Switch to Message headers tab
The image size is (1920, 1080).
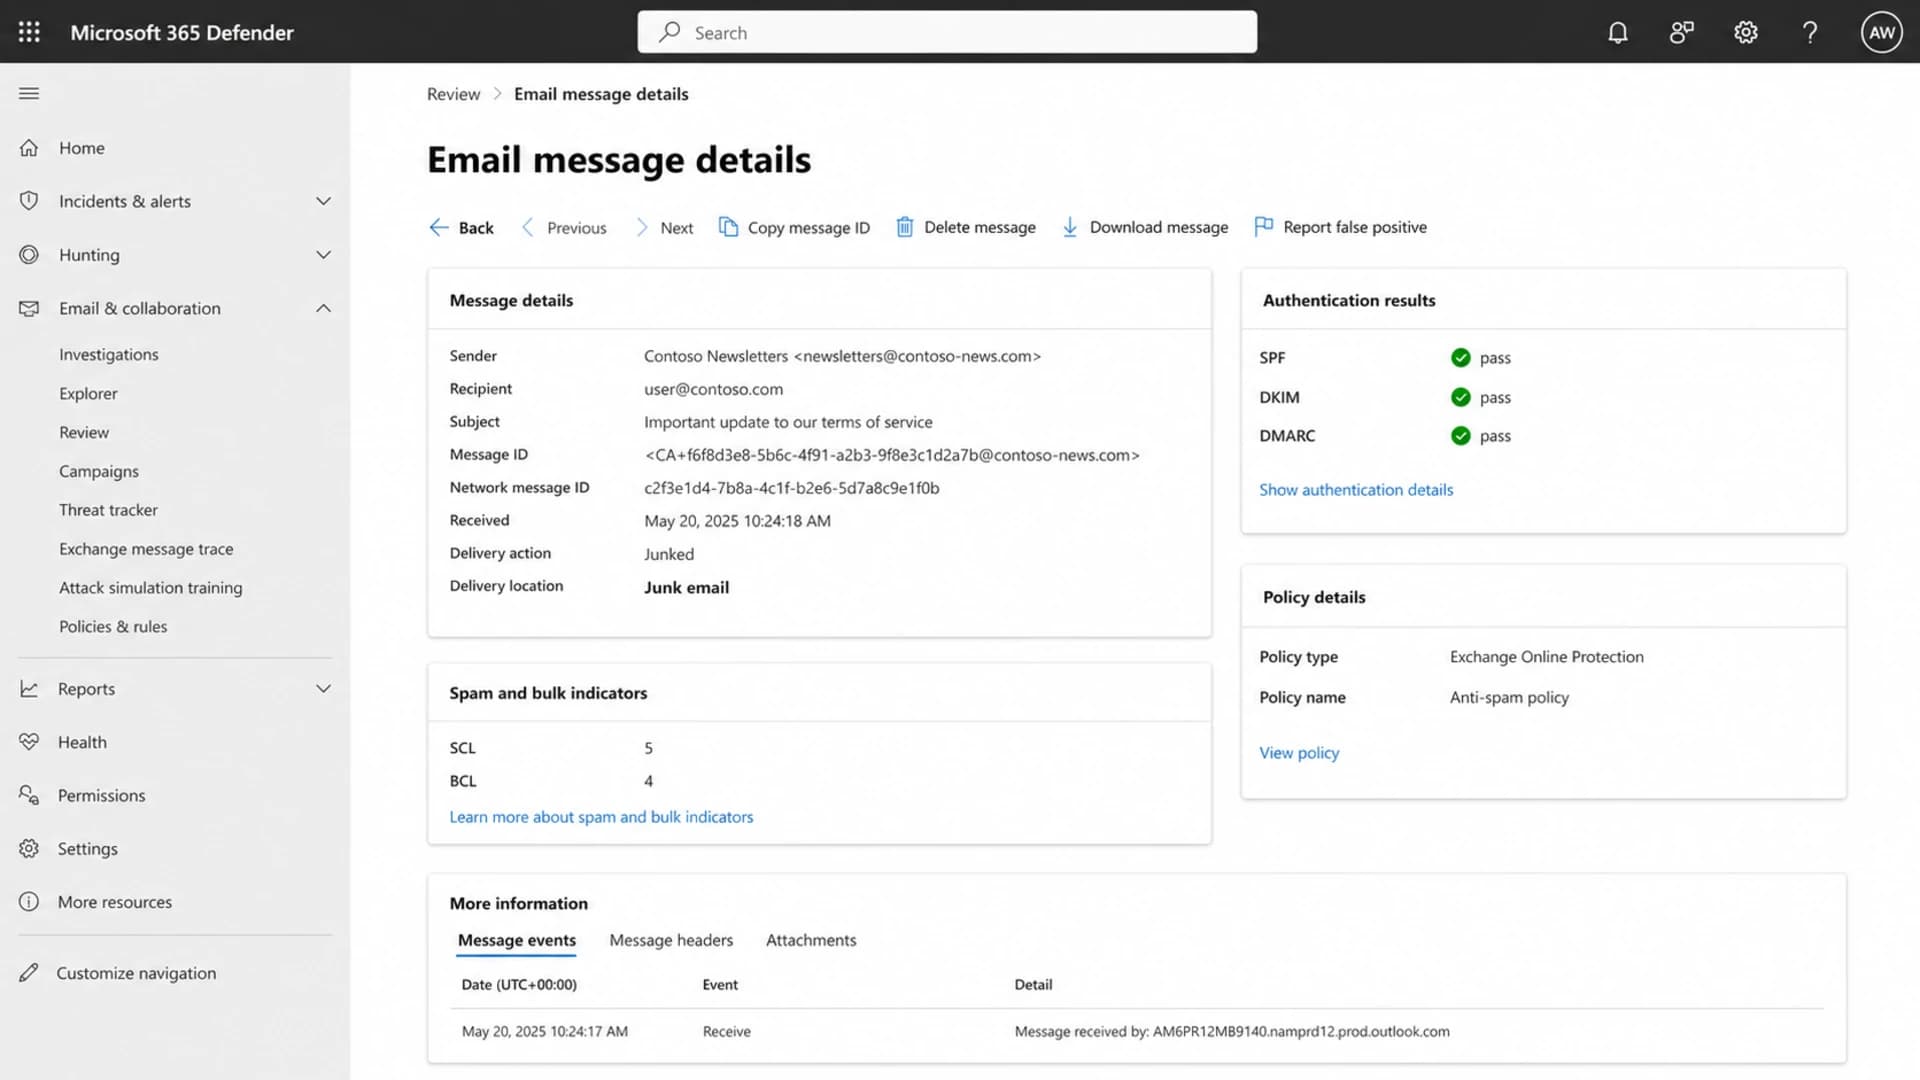[x=671, y=940]
